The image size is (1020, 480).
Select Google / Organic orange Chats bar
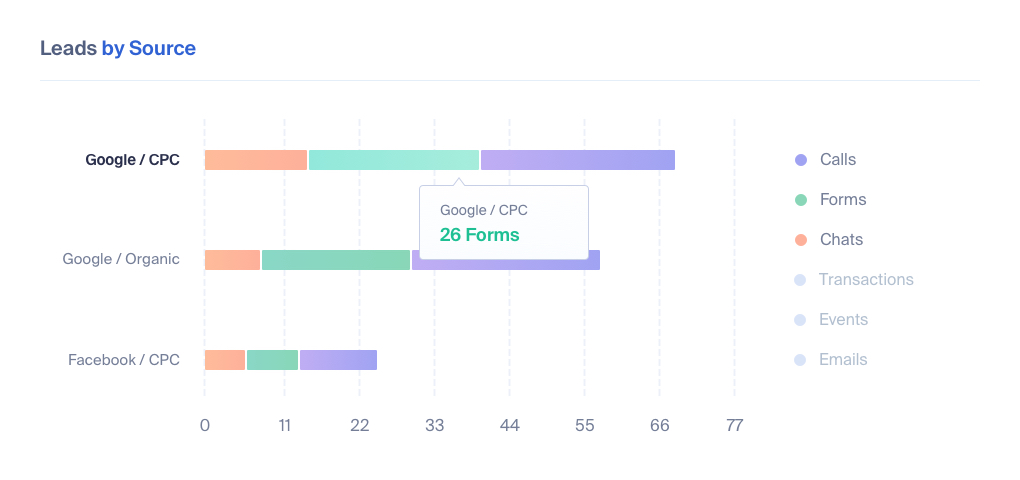click(232, 260)
